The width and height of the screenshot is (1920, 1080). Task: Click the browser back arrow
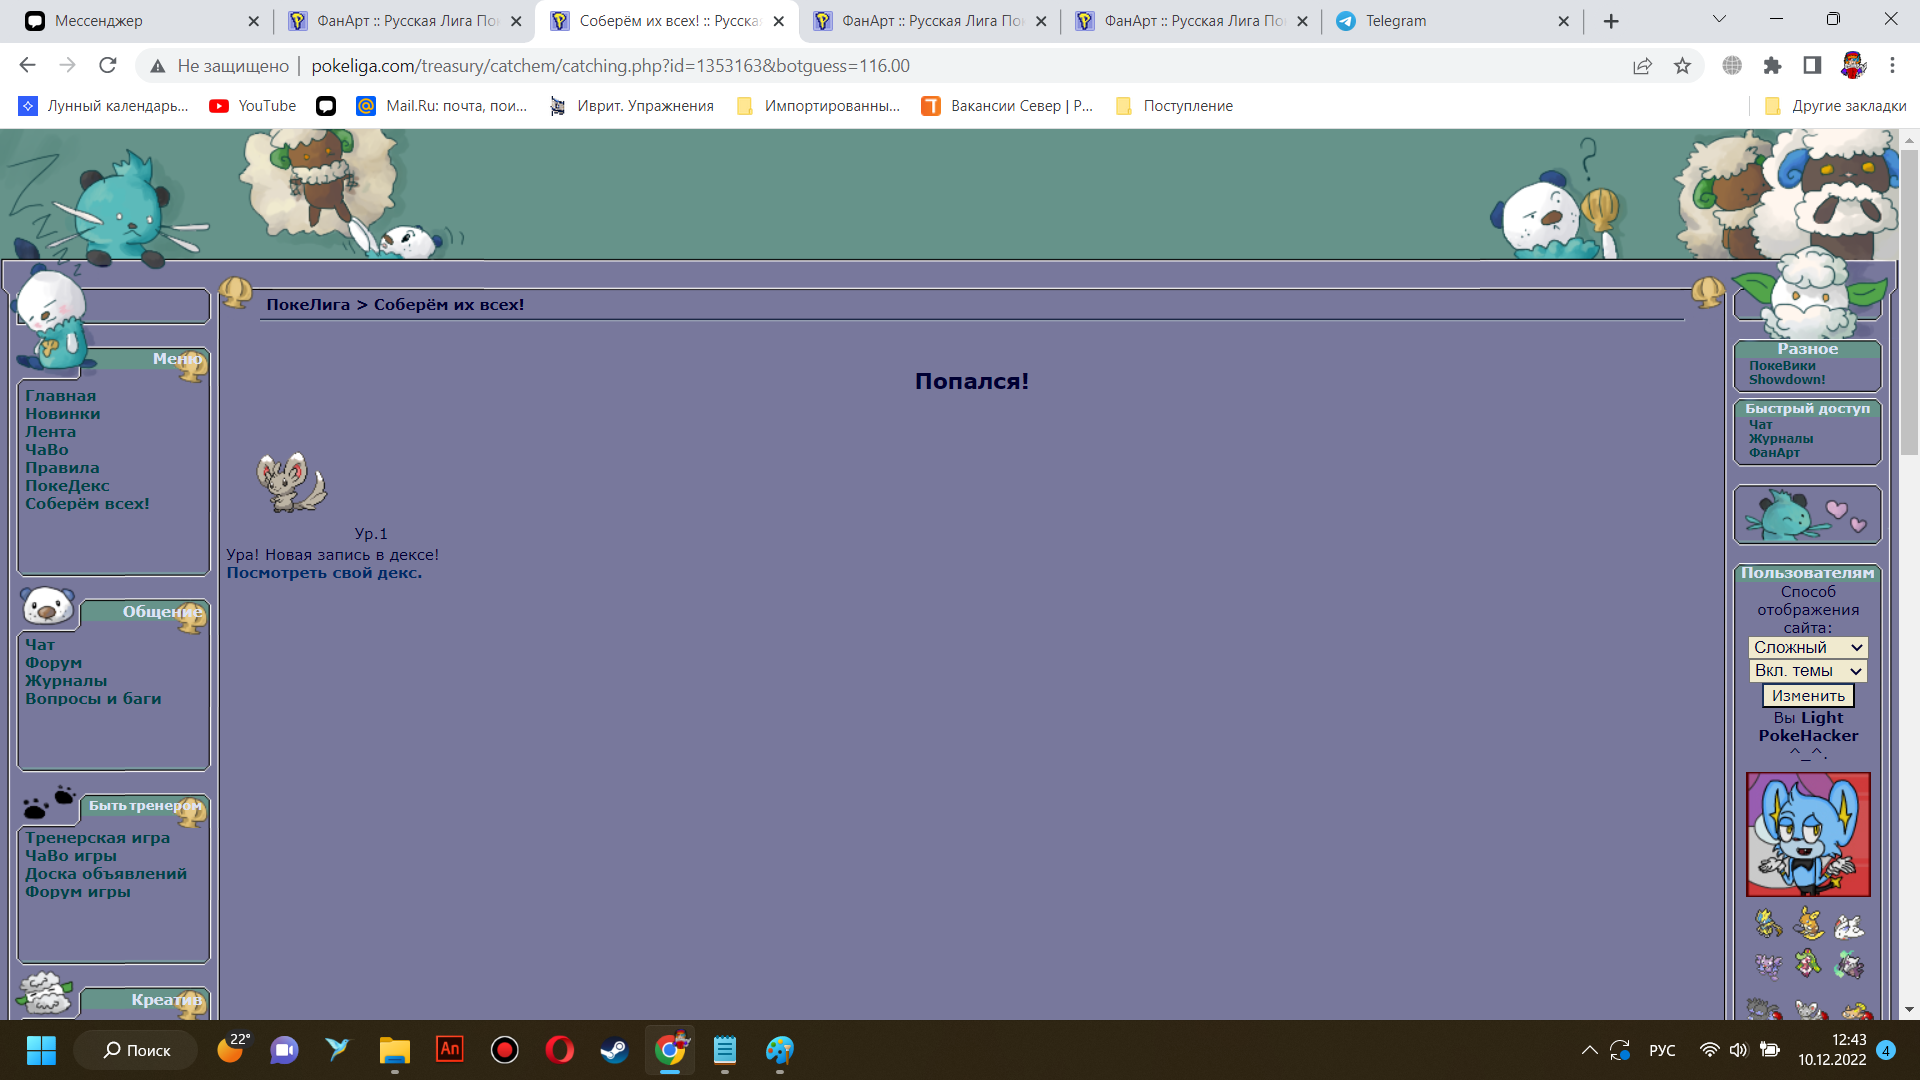pos(27,65)
